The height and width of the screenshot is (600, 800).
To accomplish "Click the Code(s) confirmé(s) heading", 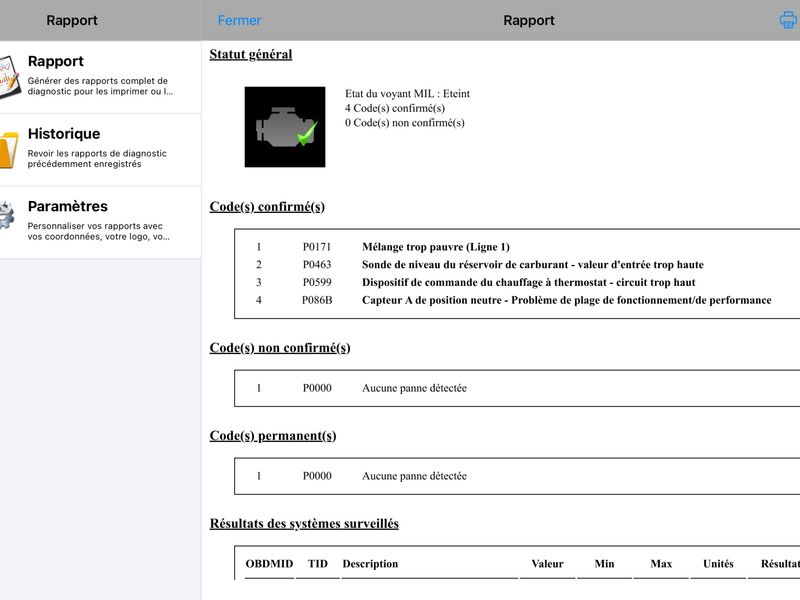I will click(267, 207).
